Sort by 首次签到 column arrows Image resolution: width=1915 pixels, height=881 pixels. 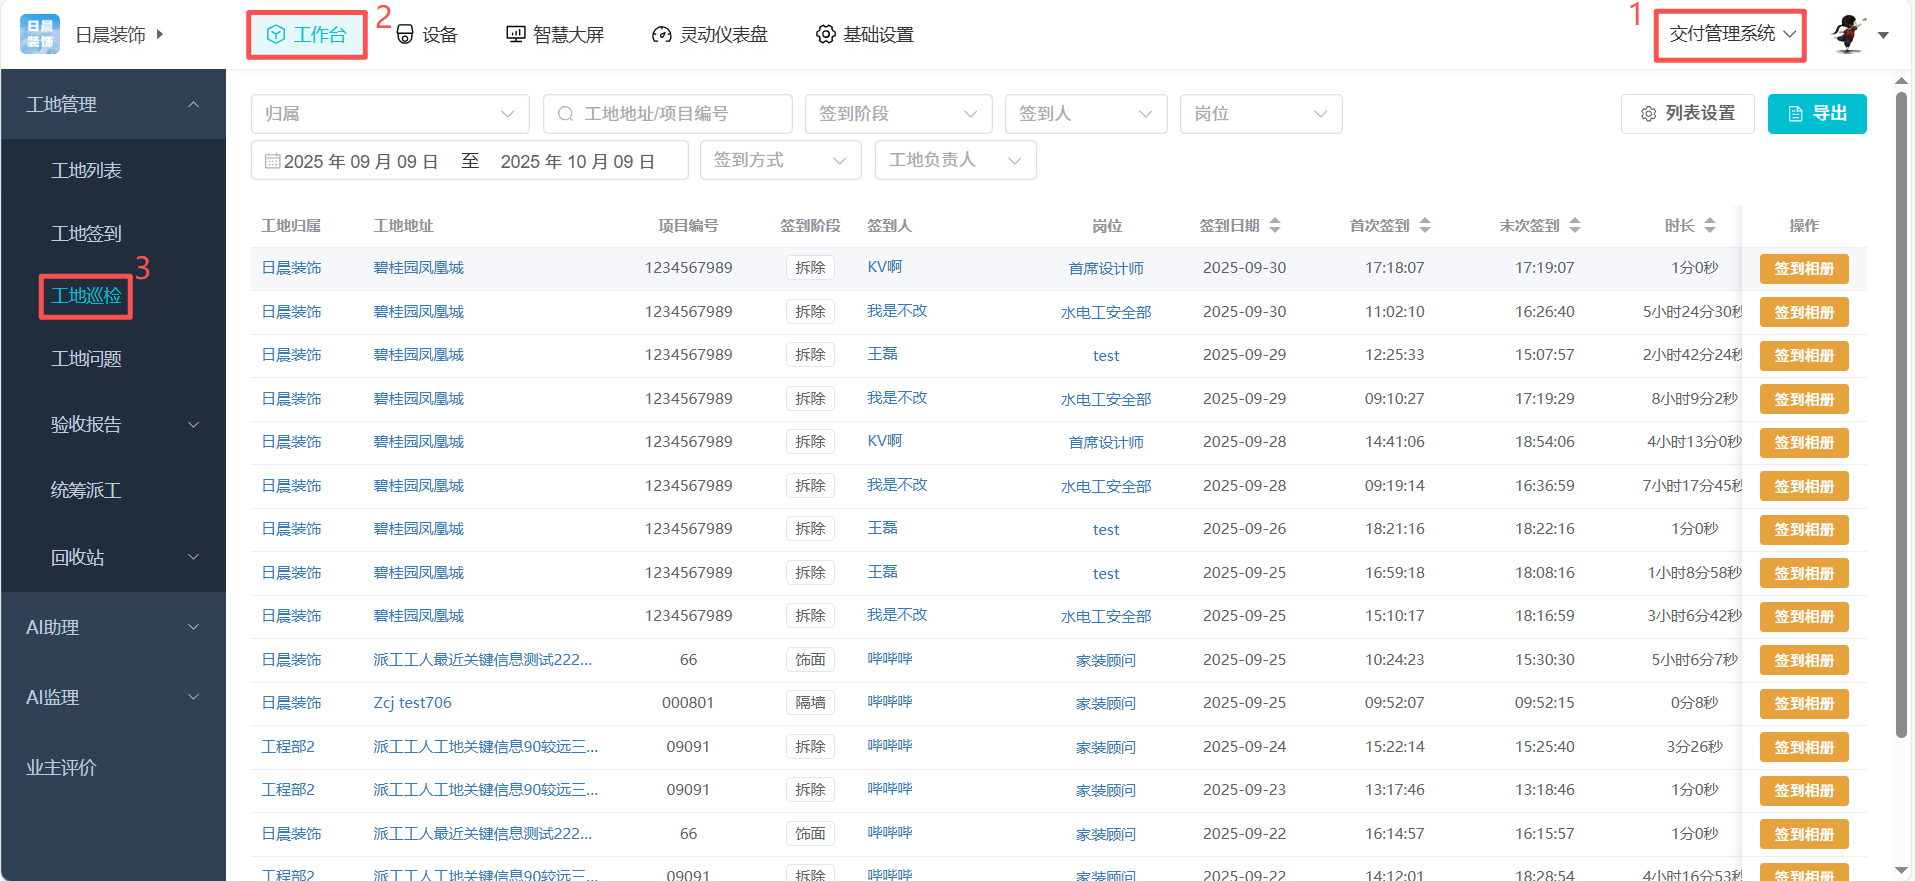coord(1425,226)
